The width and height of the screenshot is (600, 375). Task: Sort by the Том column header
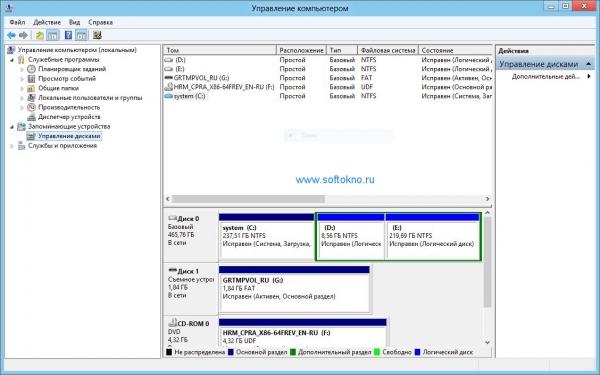coord(220,50)
